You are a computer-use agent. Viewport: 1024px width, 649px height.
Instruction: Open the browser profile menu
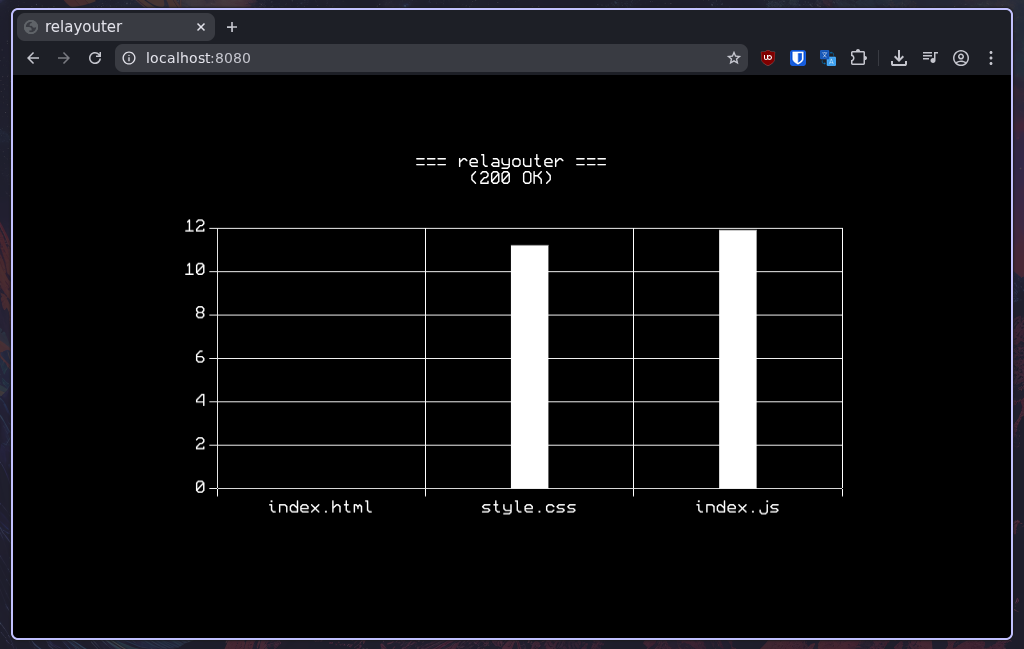click(x=961, y=58)
